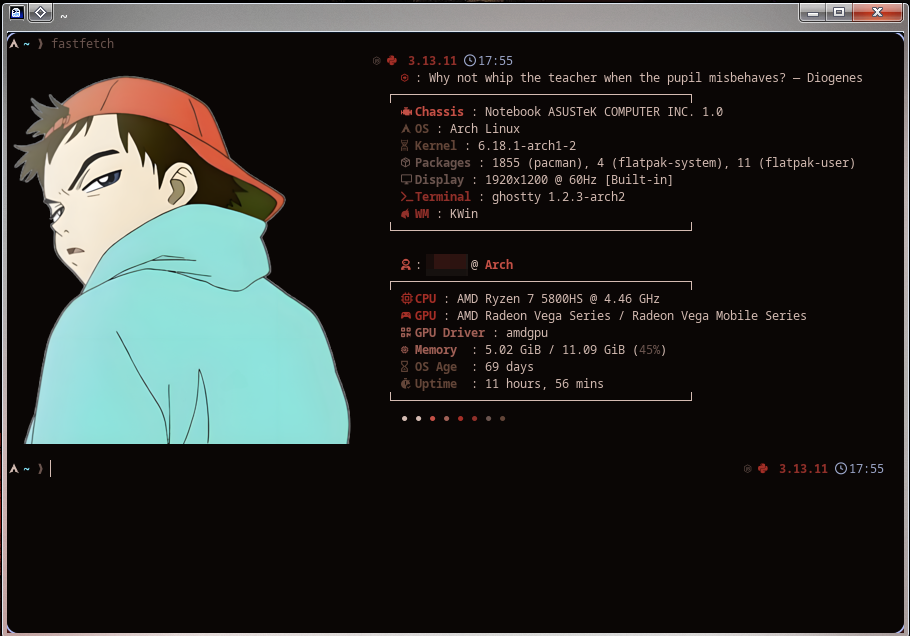The image size is (910, 636).
Task: Click the anime character image
Action: (x=183, y=260)
